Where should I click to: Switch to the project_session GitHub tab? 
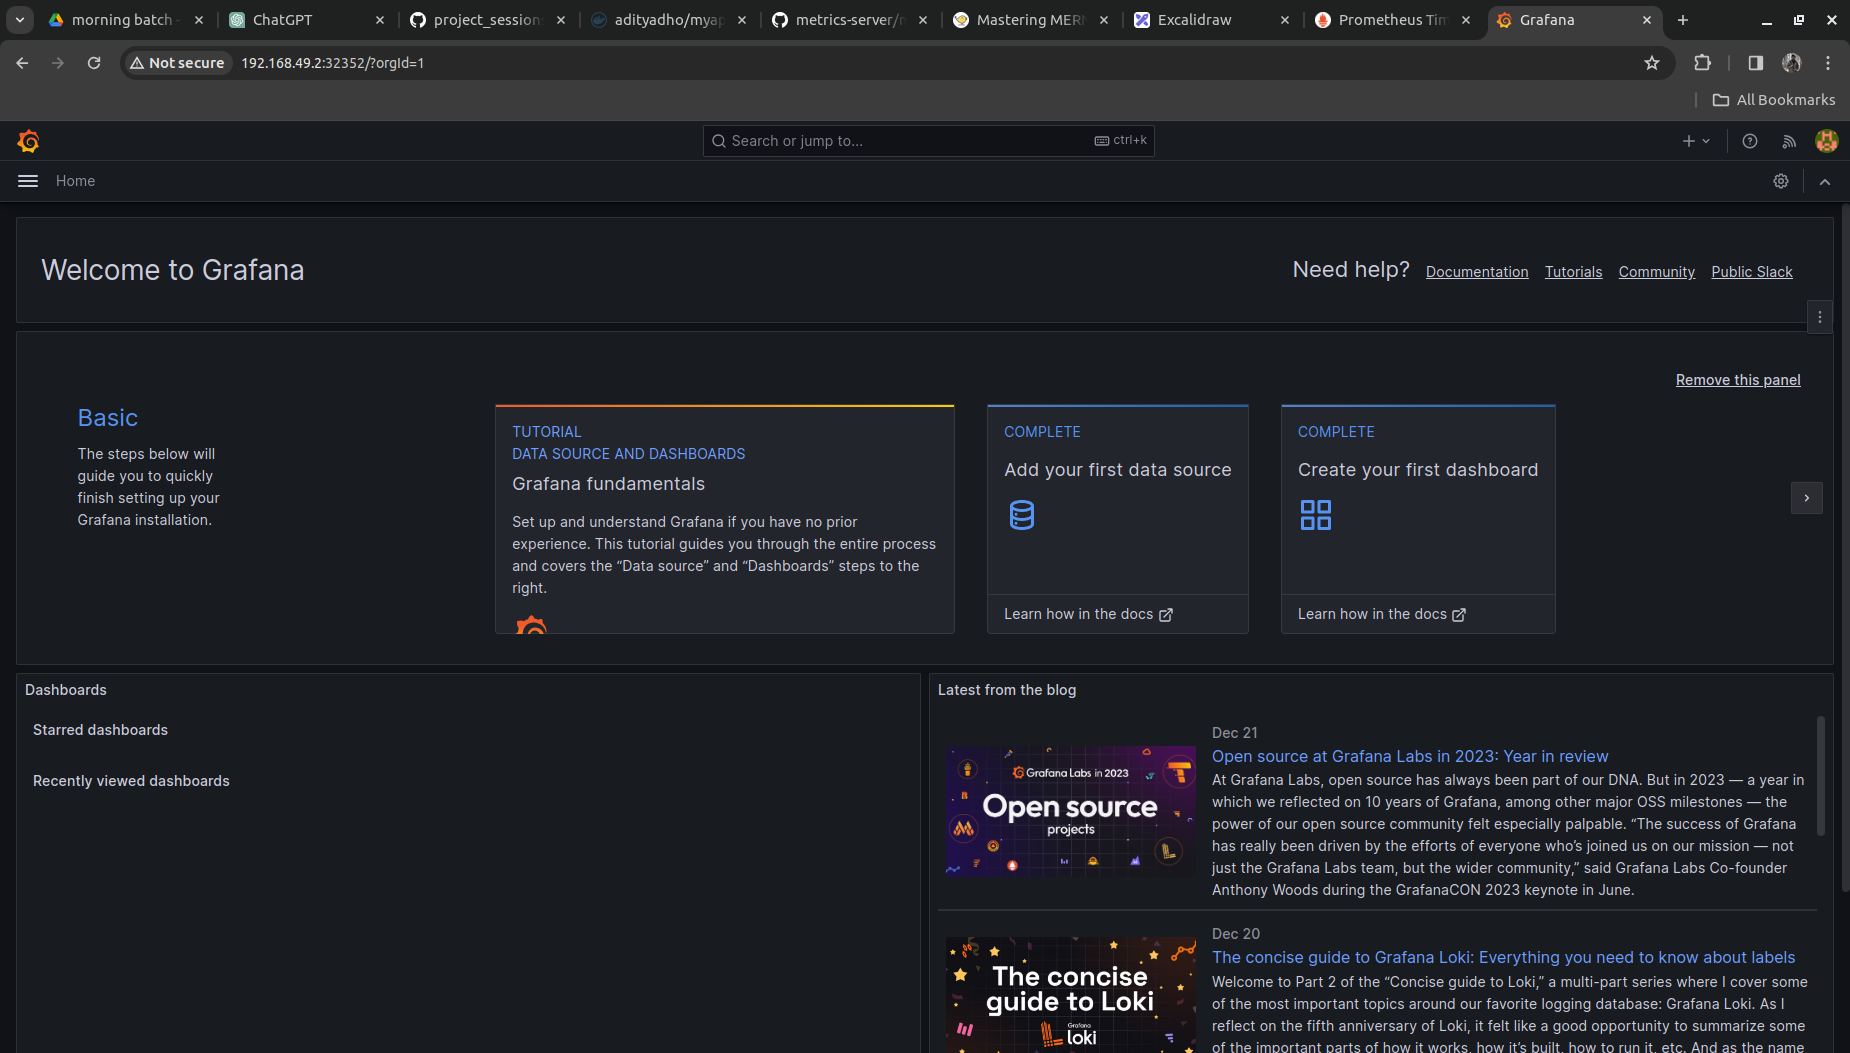pos(488,20)
